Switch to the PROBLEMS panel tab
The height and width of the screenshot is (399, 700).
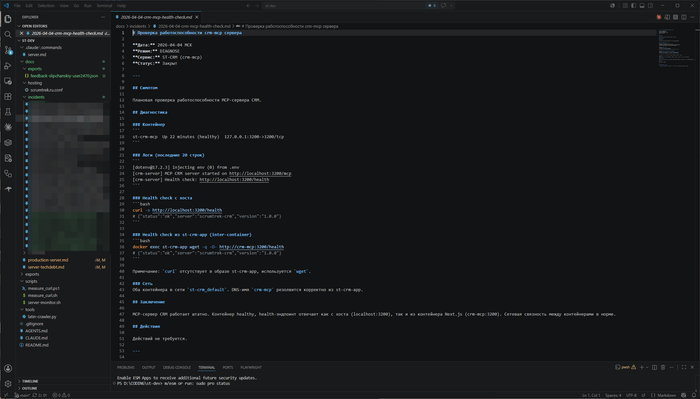tap(125, 367)
